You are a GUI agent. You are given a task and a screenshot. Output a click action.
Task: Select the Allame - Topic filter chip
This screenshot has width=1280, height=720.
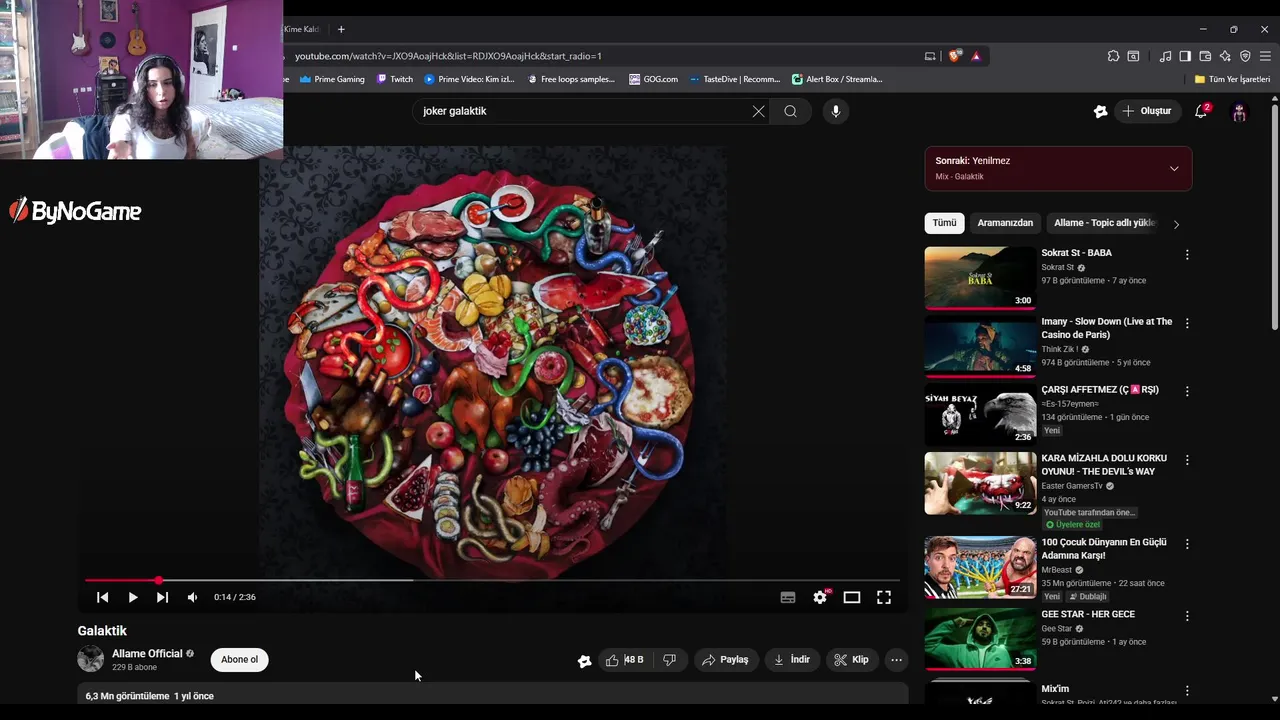click(1104, 223)
